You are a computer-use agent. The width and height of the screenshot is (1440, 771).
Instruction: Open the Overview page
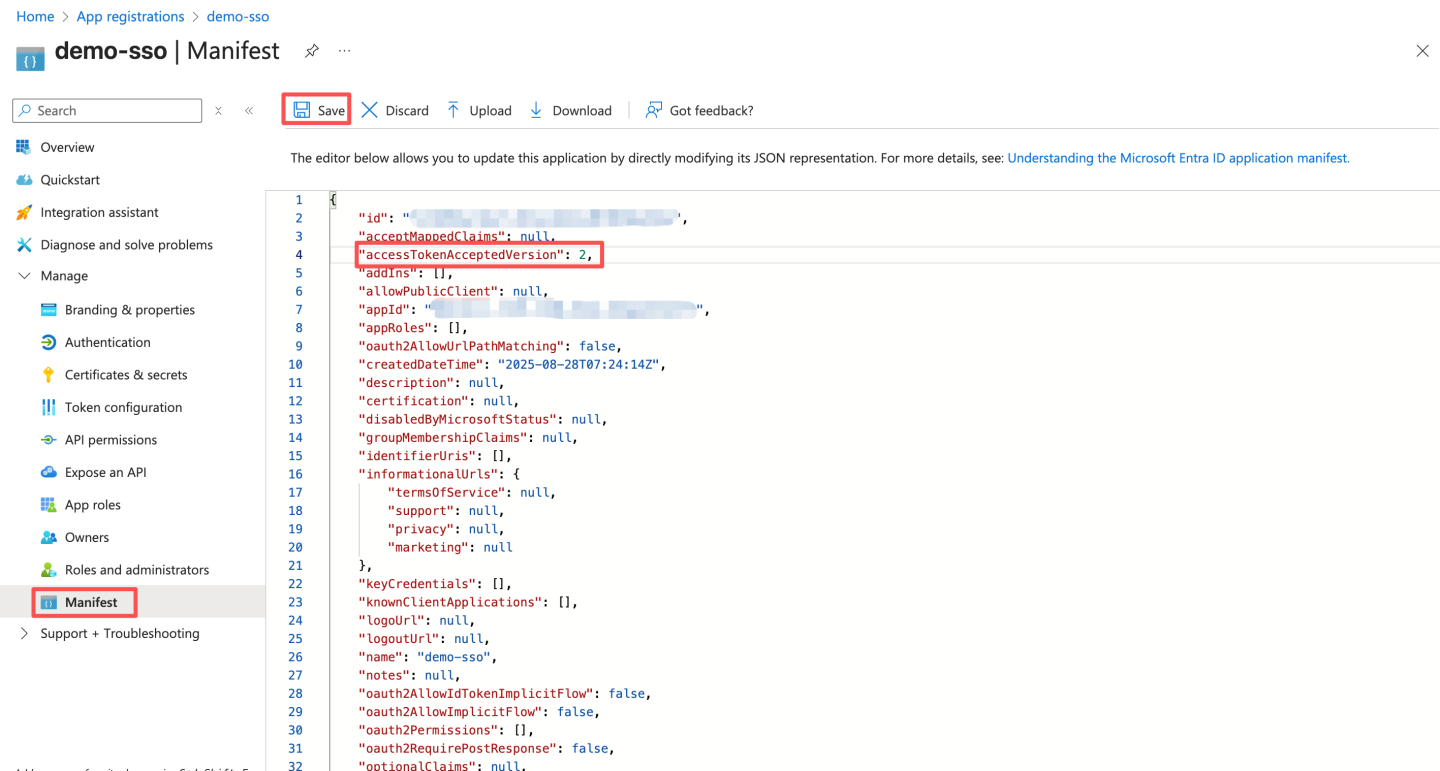tap(67, 147)
